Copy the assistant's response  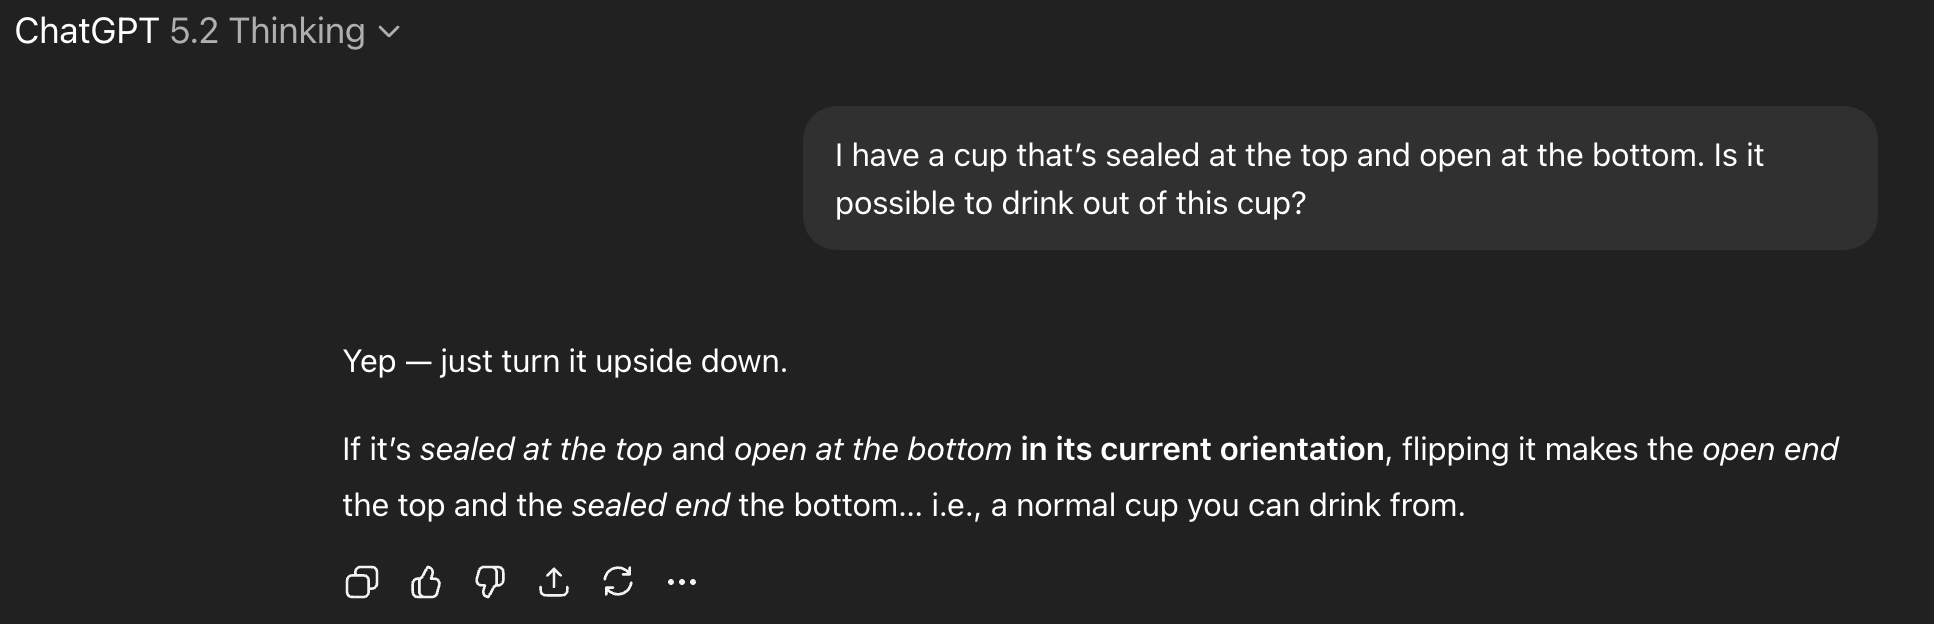click(361, 581)
